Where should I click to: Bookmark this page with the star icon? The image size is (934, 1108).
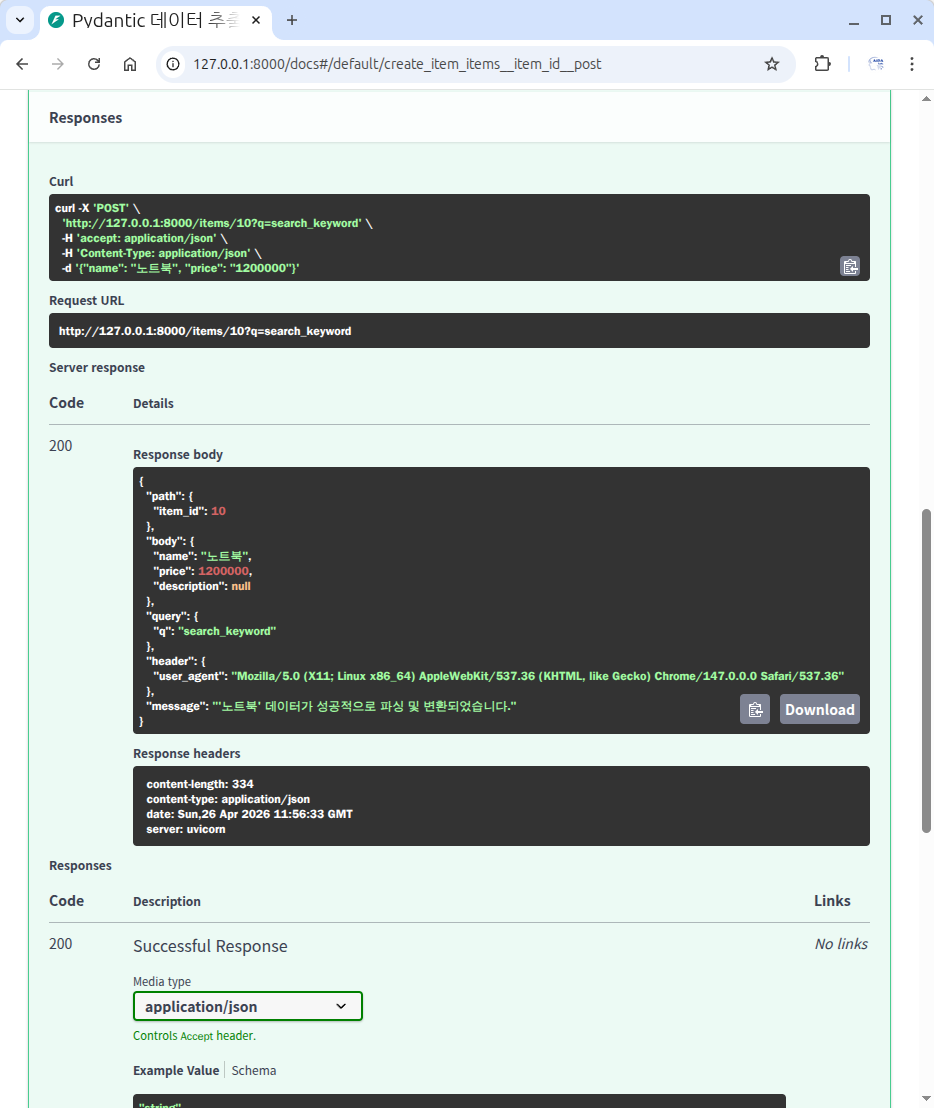[x=772, y=64]
